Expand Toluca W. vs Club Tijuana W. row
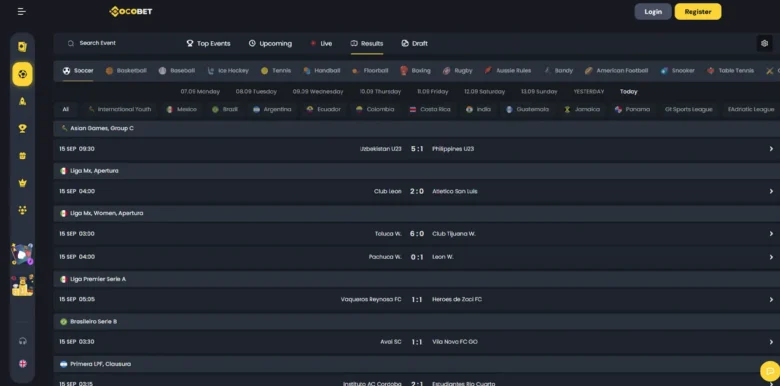Screen dimensions: 780x386 (x=416, y=234)
